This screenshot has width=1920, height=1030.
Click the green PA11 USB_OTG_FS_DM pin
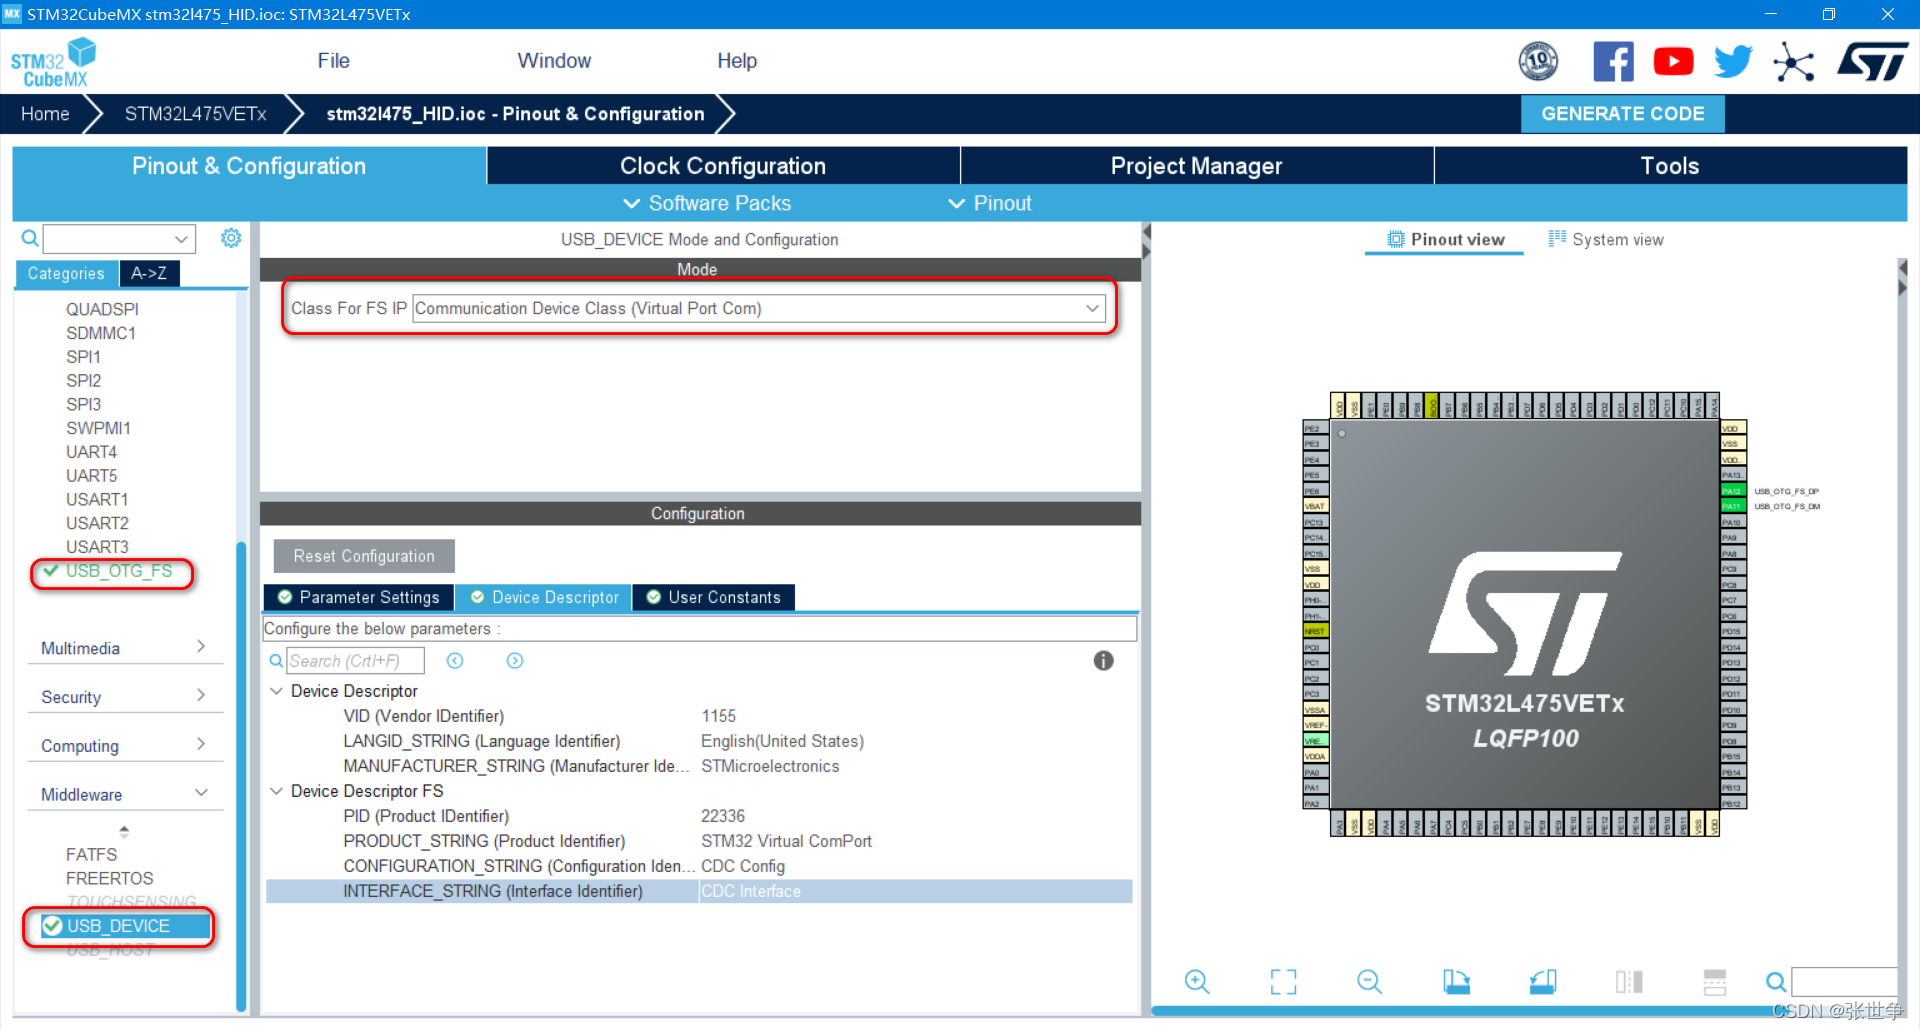(x=1732, y=507)
